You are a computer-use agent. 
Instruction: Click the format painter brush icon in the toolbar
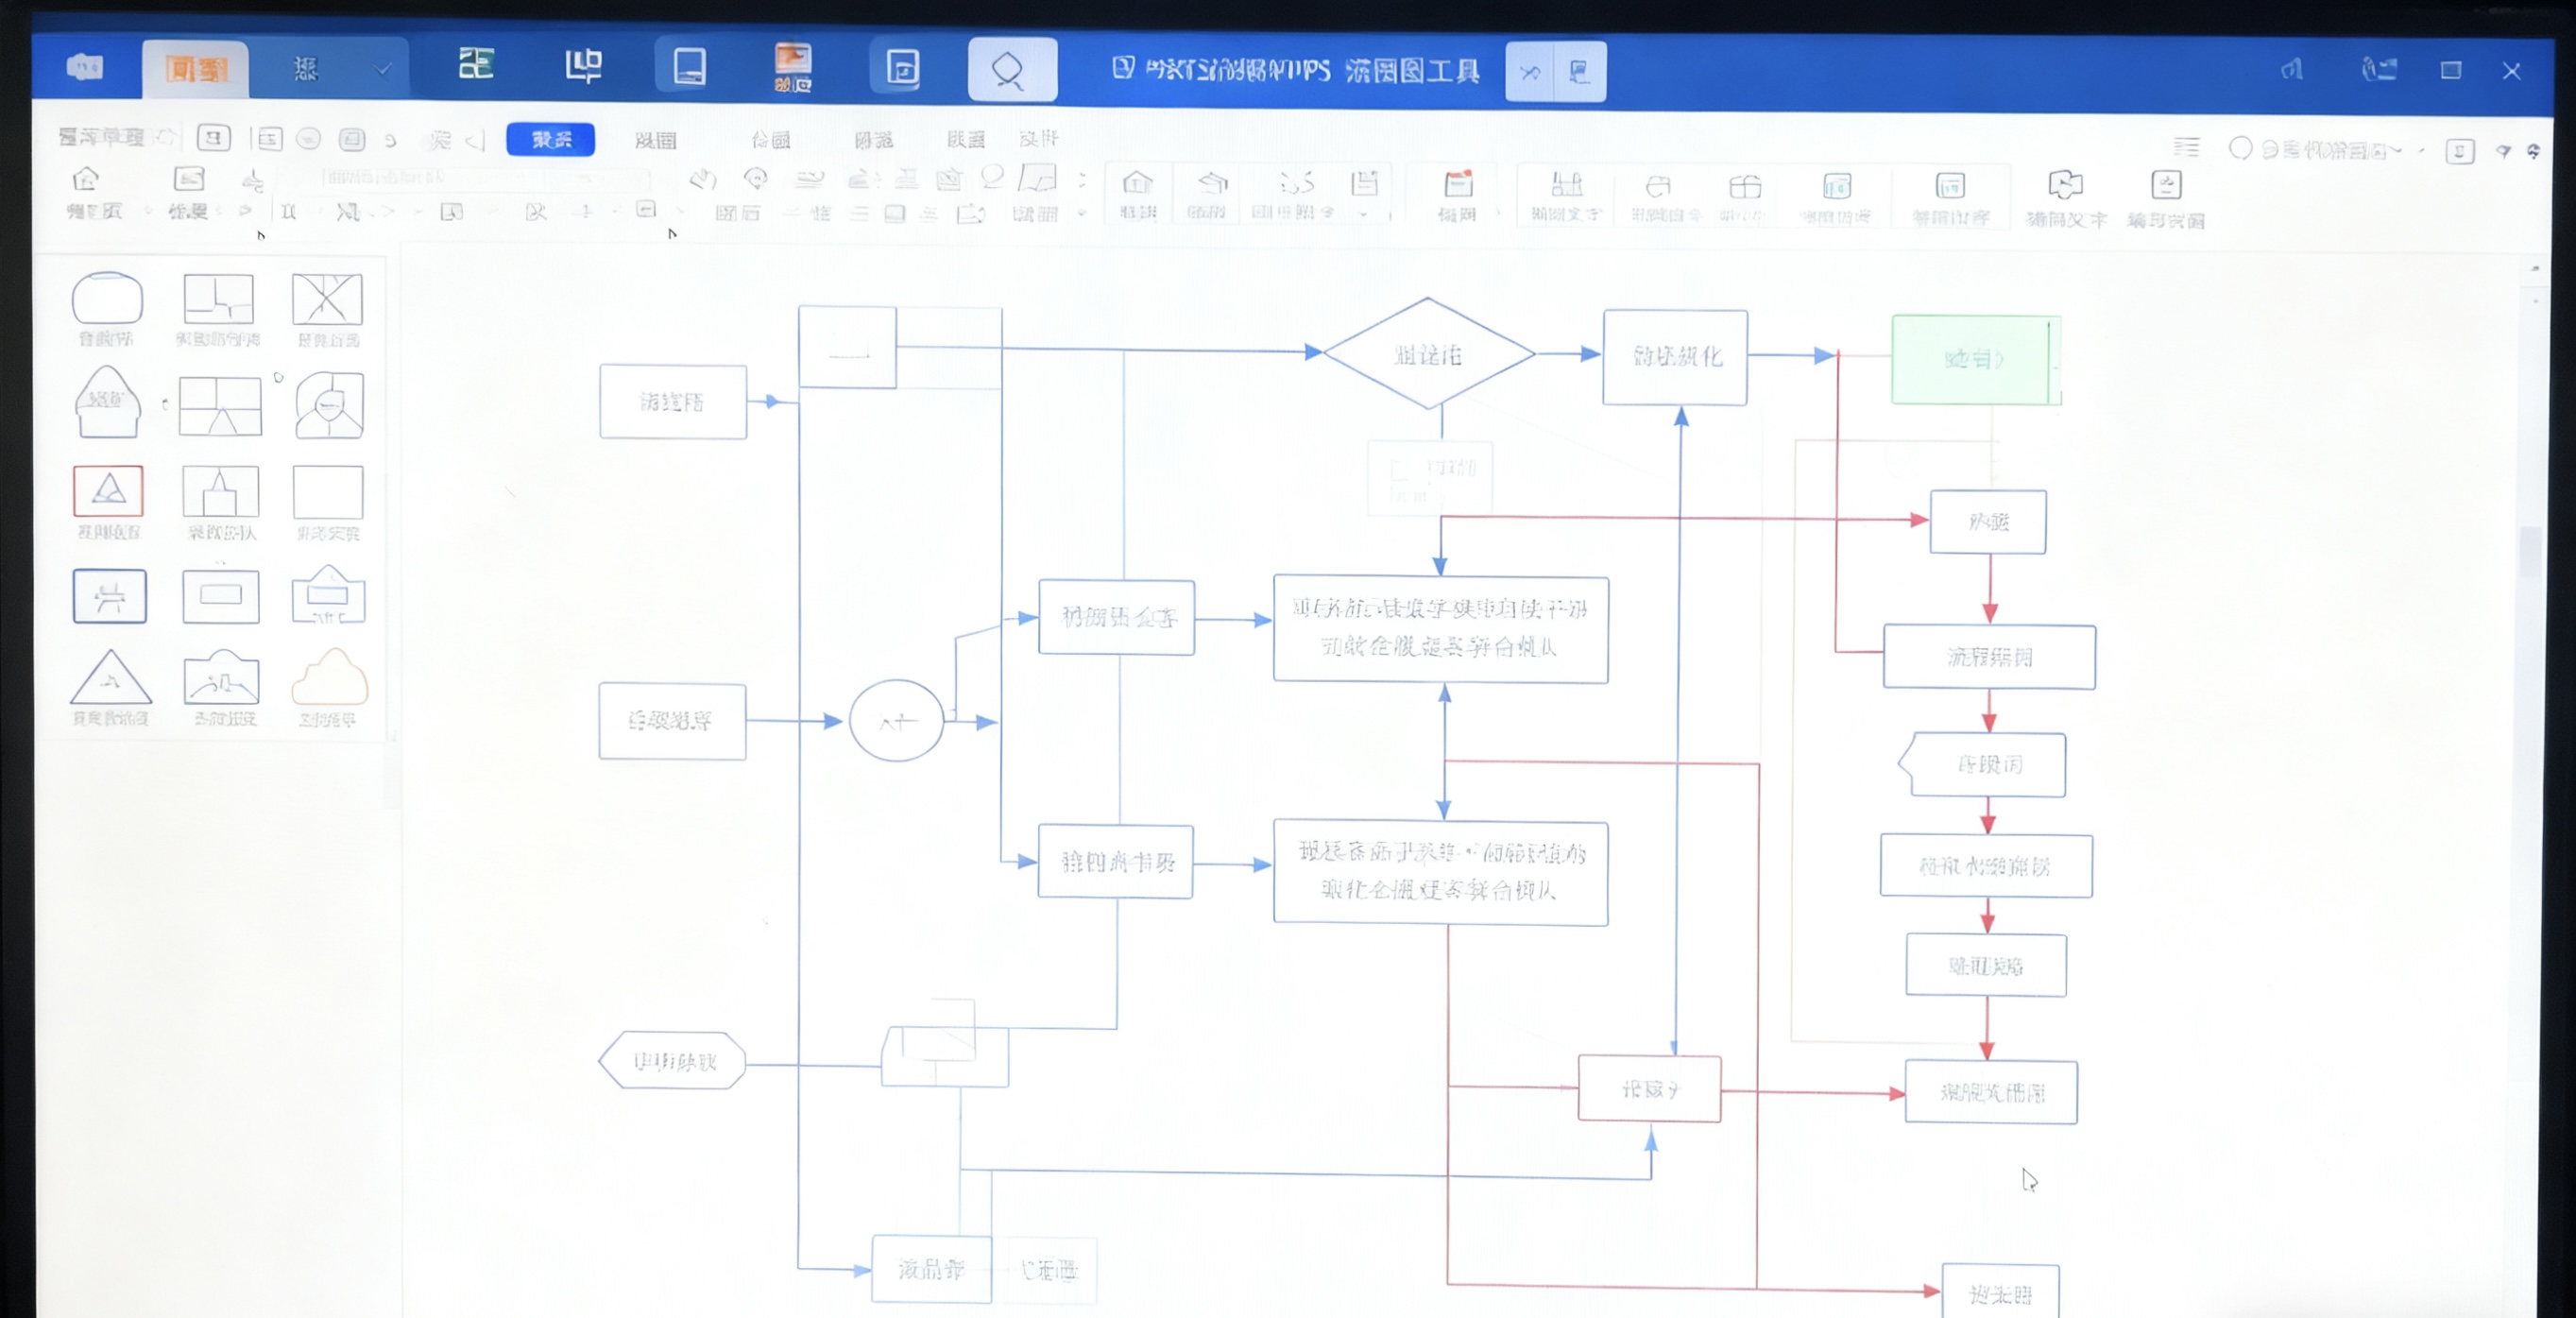click(255, 182)
